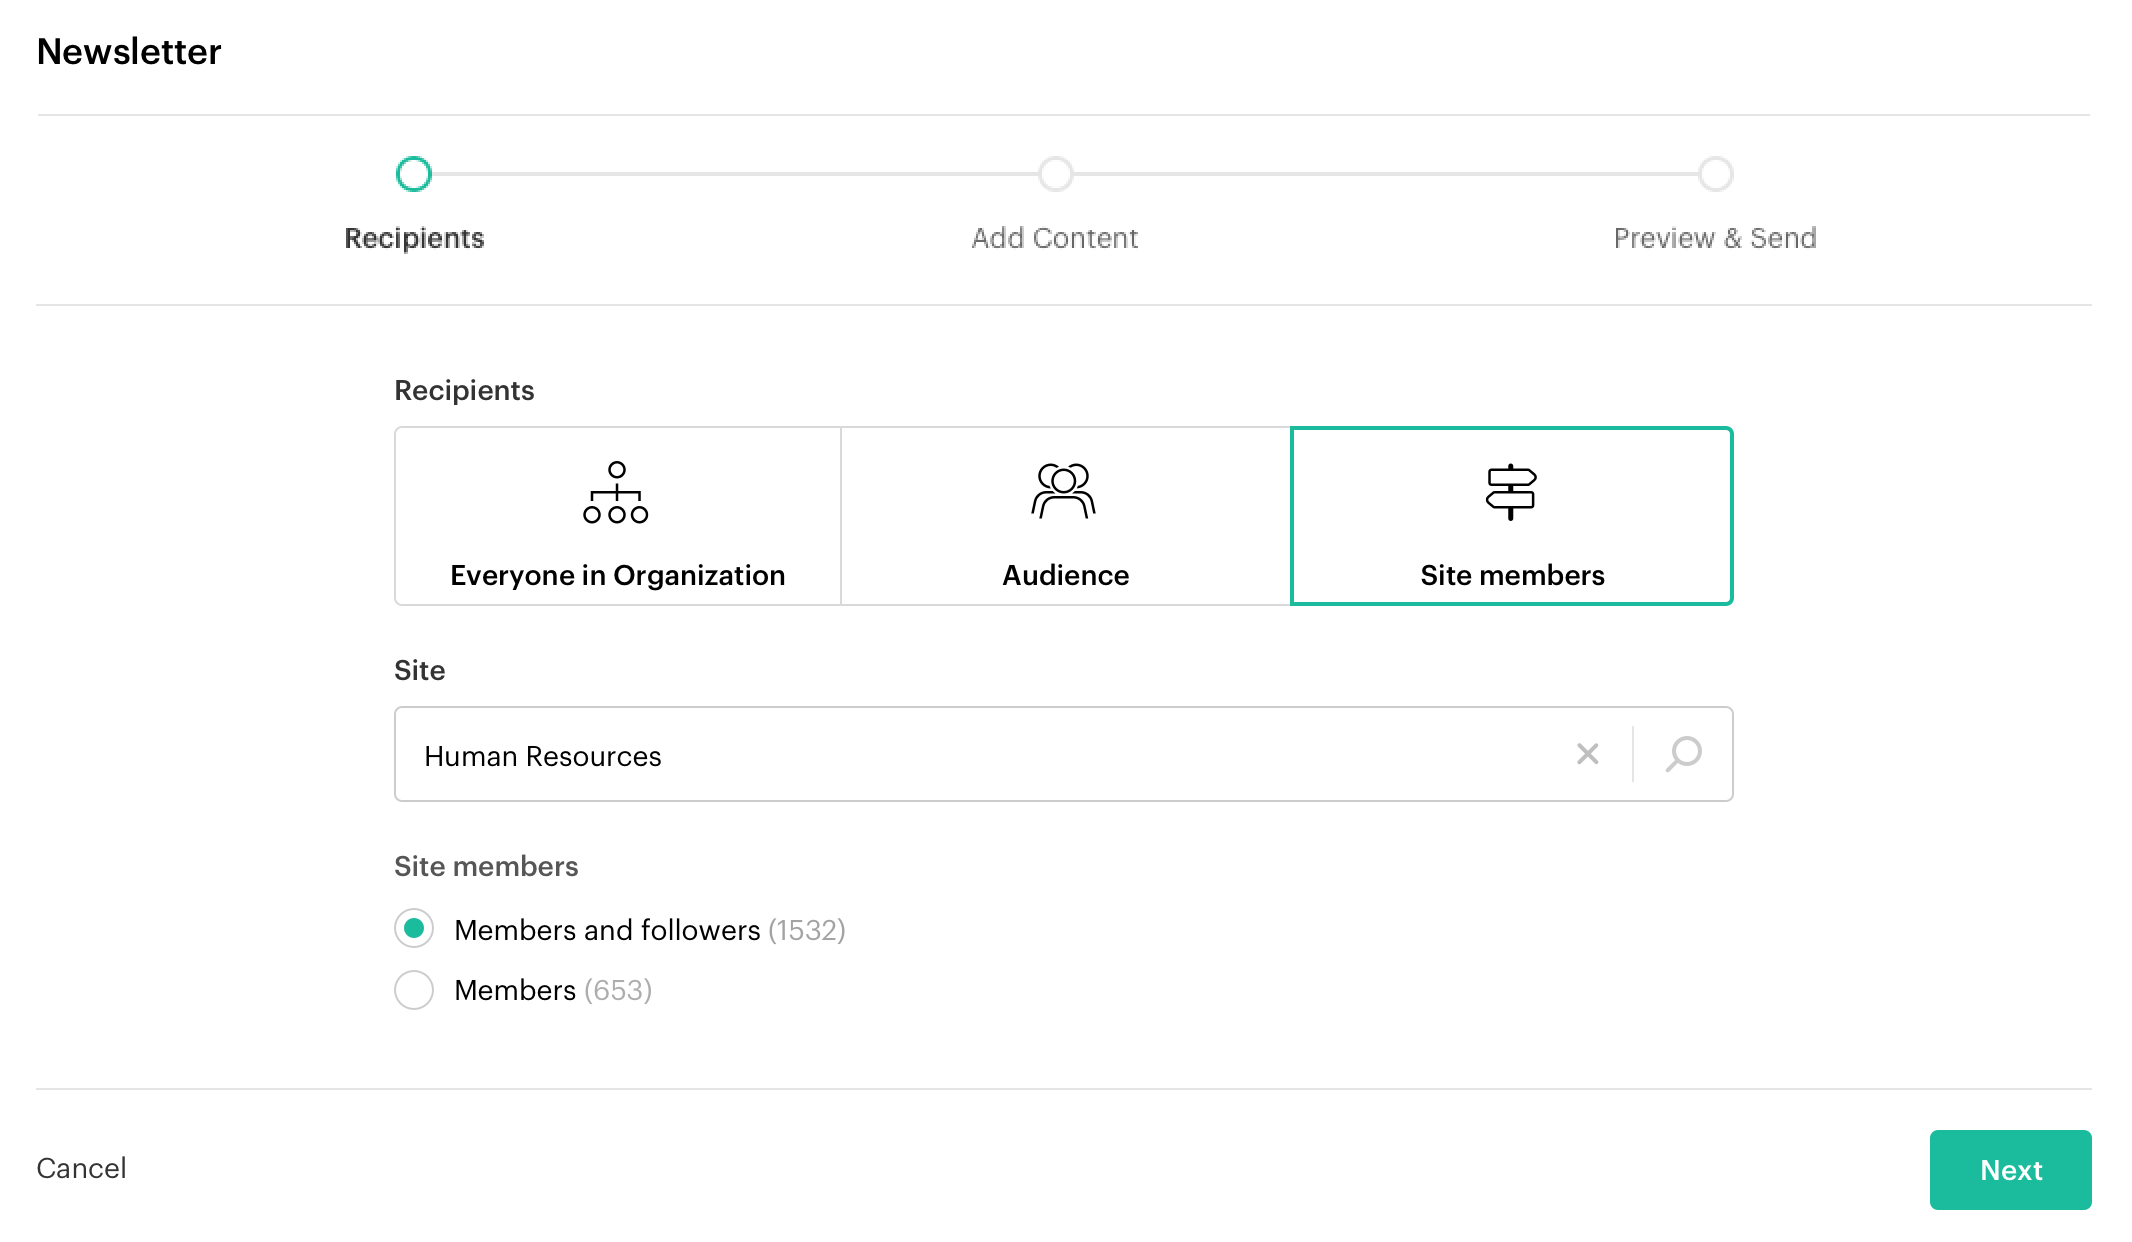Click the Add Content step label
2132x1242 pixels.
click(1055, 238)
